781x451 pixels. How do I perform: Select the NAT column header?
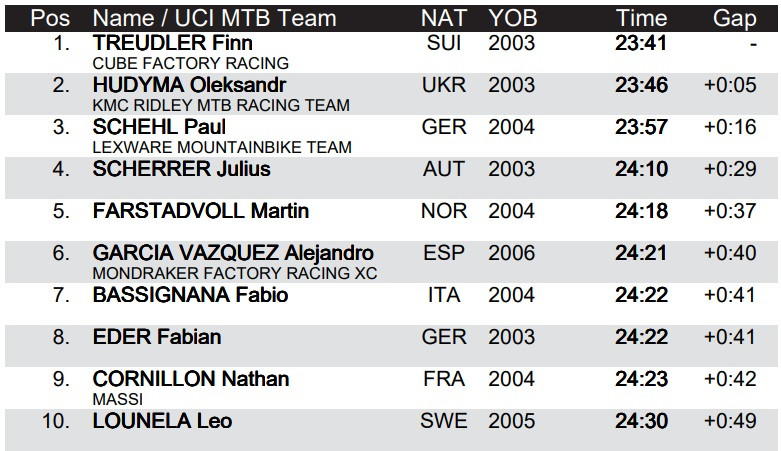[x=444, y=18]
